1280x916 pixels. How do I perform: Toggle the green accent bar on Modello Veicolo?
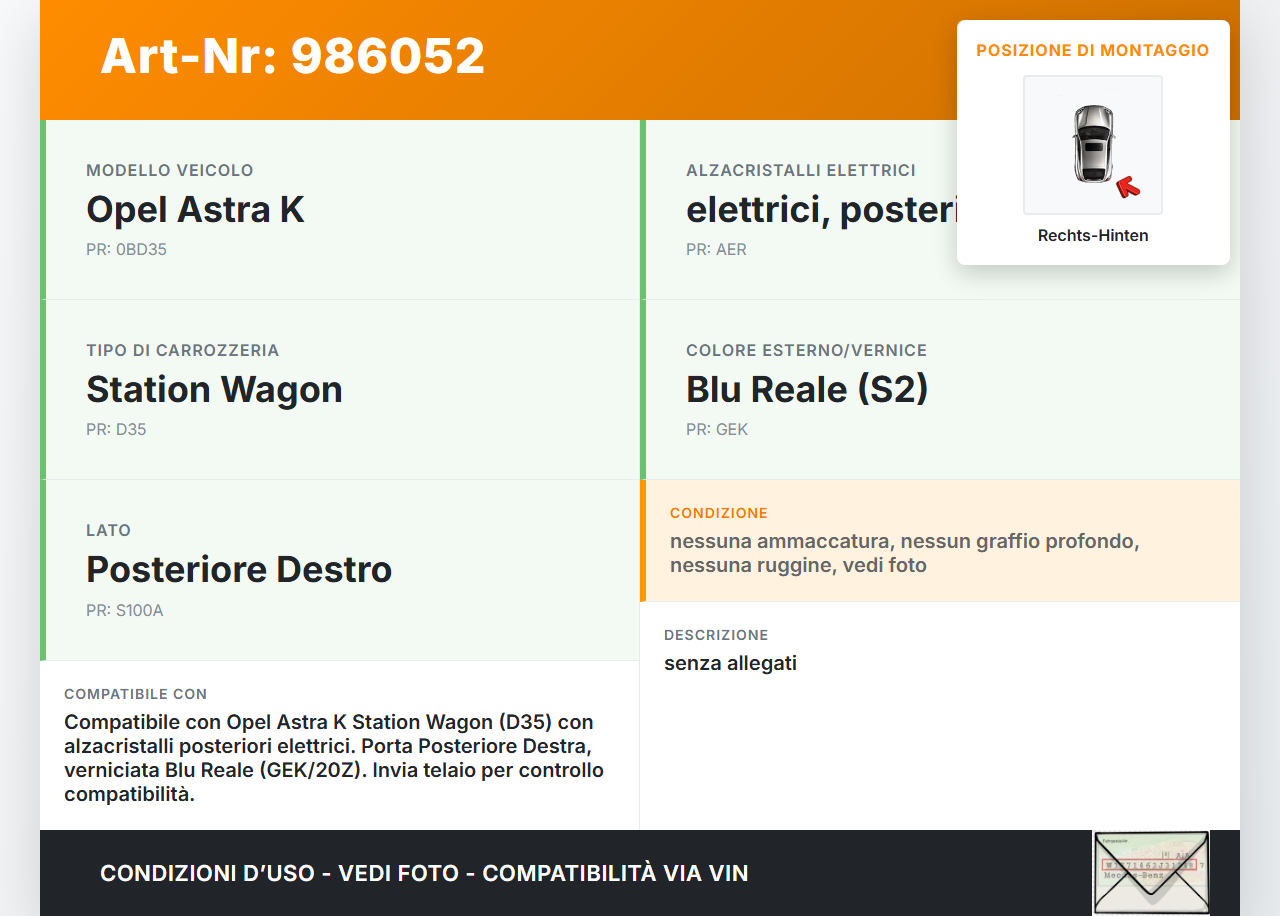point(41,209)
